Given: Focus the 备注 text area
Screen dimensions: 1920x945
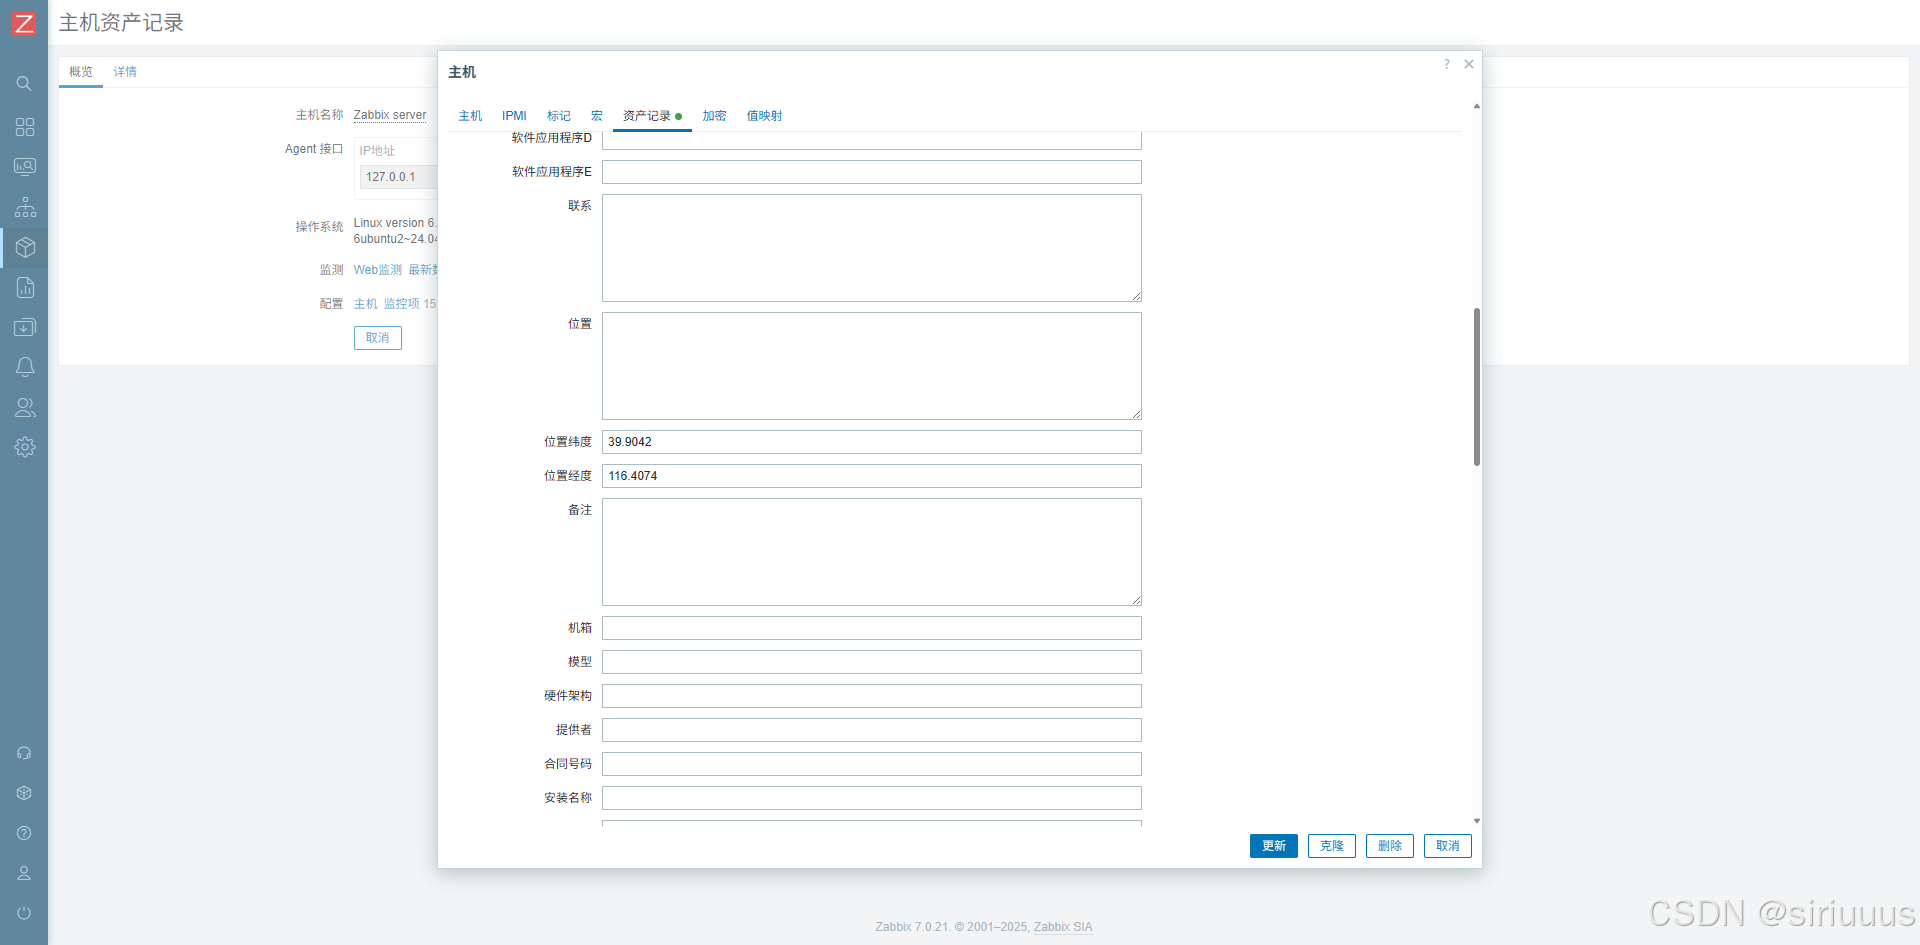Looking at the screenshot, I should click(x=872, y=552).
